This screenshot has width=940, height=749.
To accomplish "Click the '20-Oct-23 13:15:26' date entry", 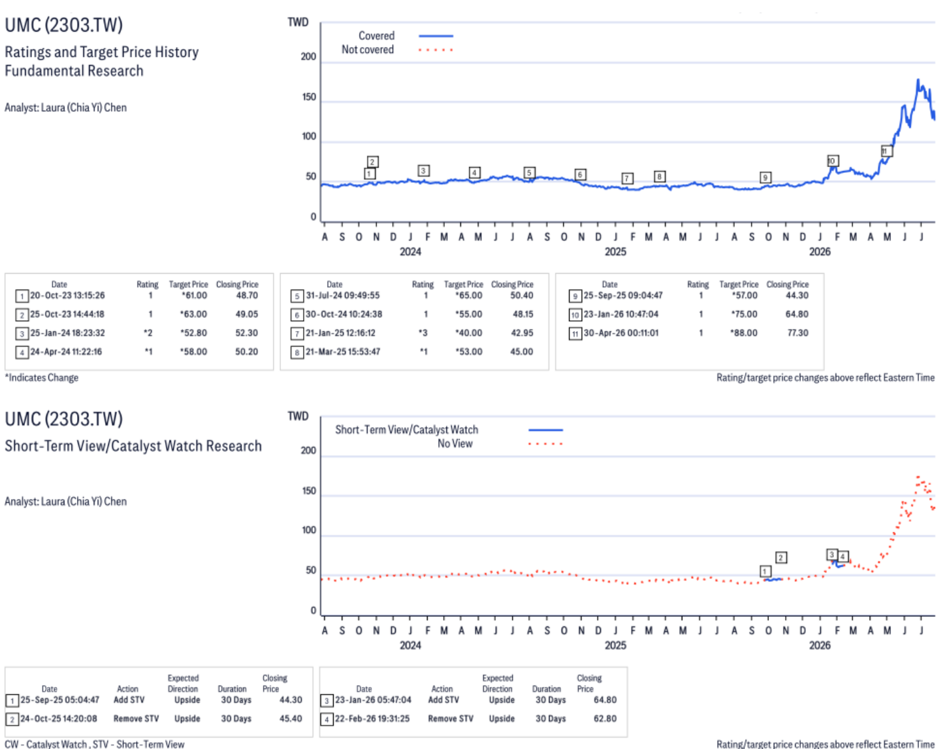I will pos(67,296).
